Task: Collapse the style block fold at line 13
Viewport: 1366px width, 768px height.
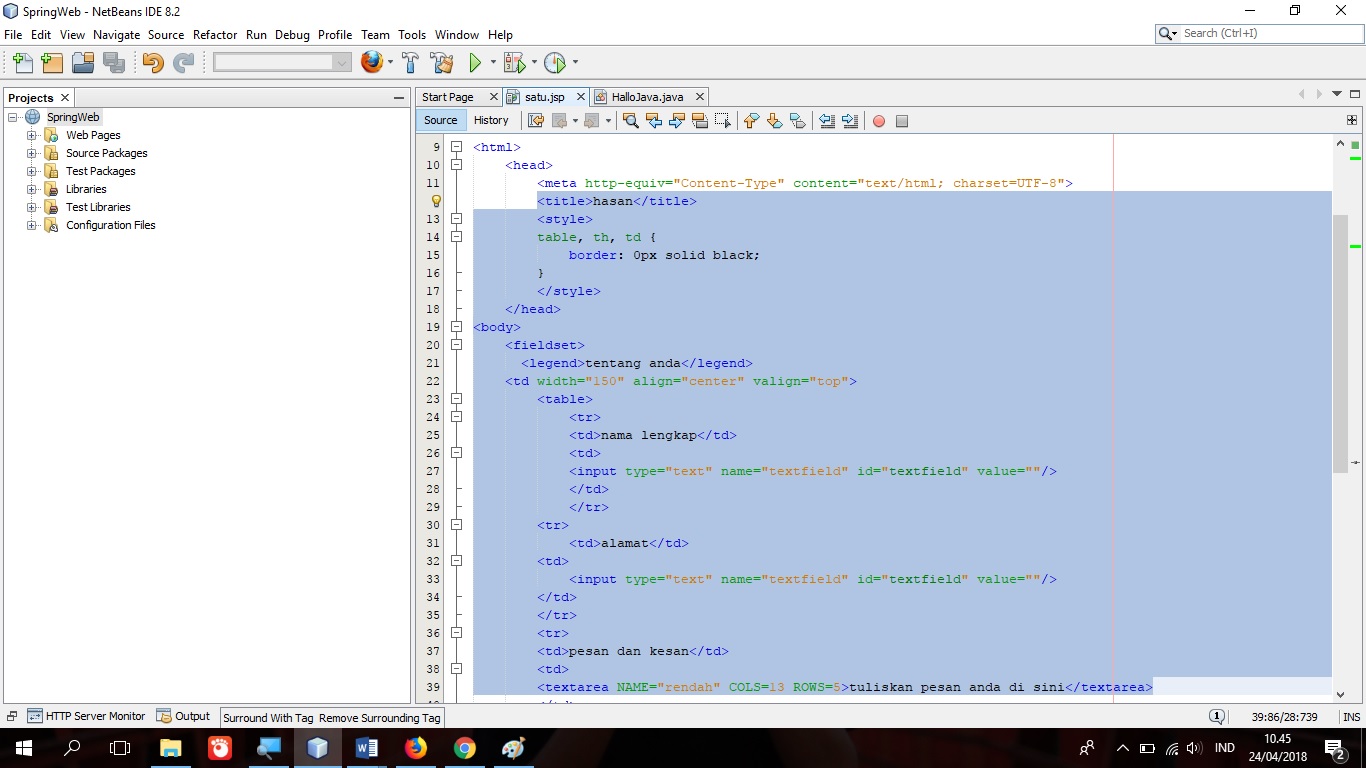Action: coord(456,218)
